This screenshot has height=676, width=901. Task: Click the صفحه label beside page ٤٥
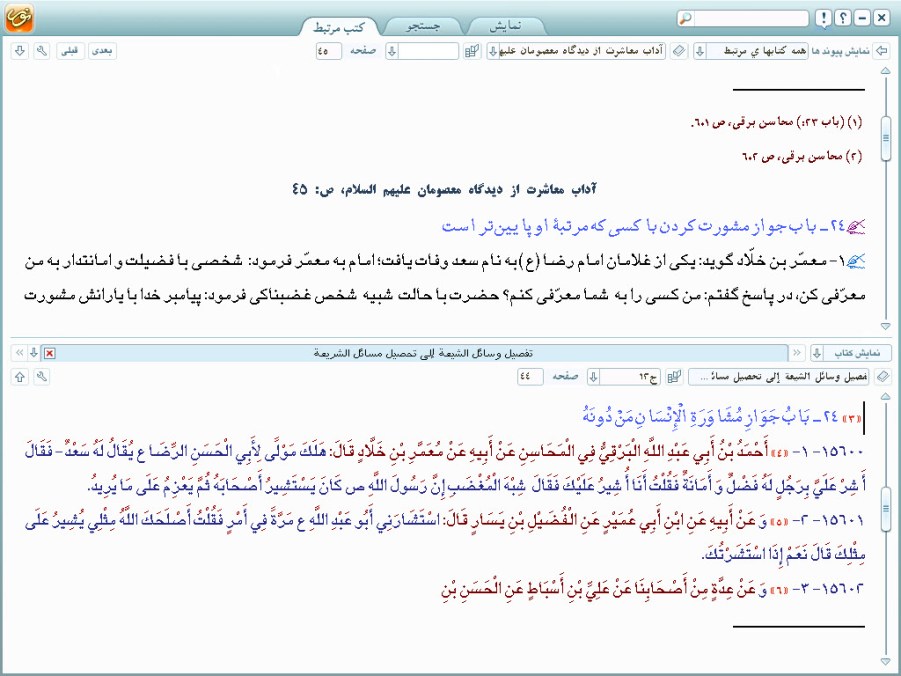point(363,51)
